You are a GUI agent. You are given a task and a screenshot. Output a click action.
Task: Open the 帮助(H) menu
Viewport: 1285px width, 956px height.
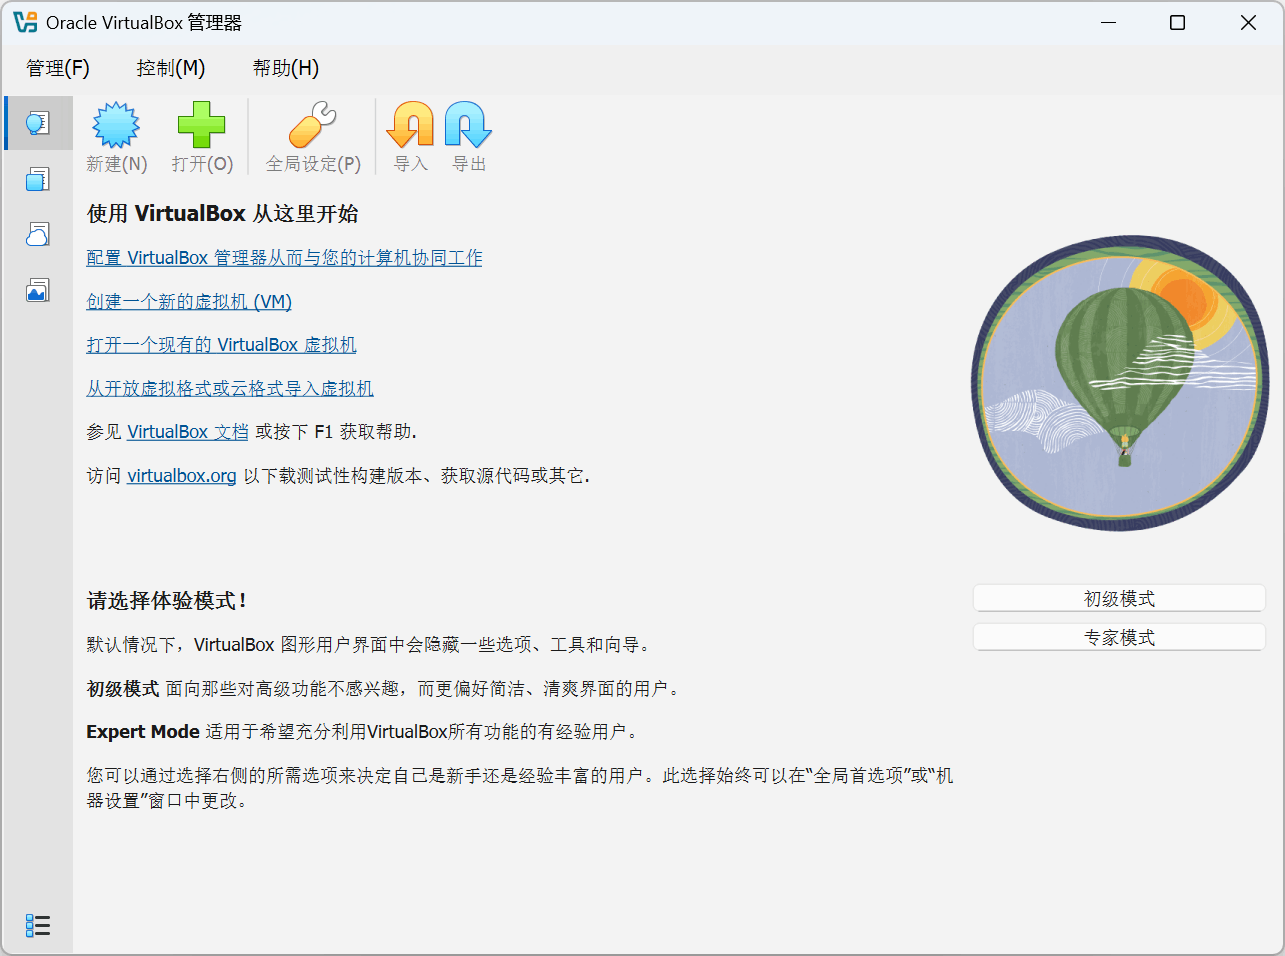pyautogui.click(x=286, y=68)
